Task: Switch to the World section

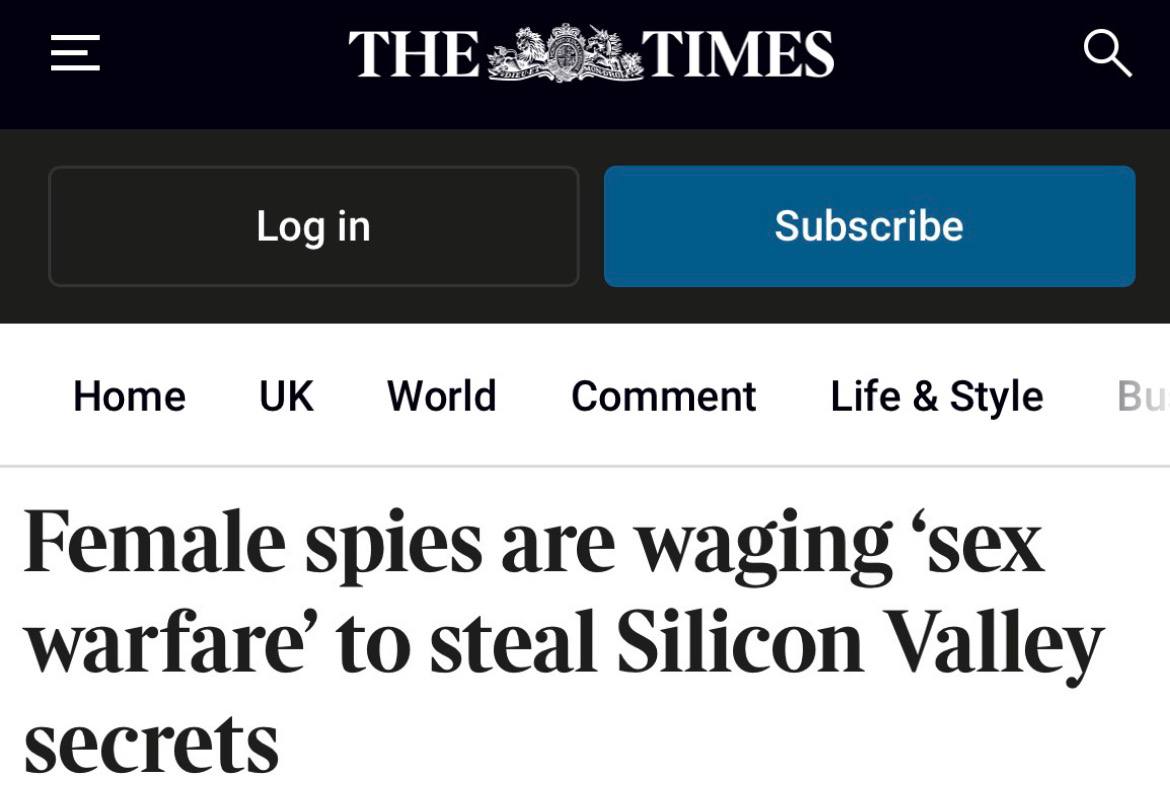Action: tap(441, 396)
